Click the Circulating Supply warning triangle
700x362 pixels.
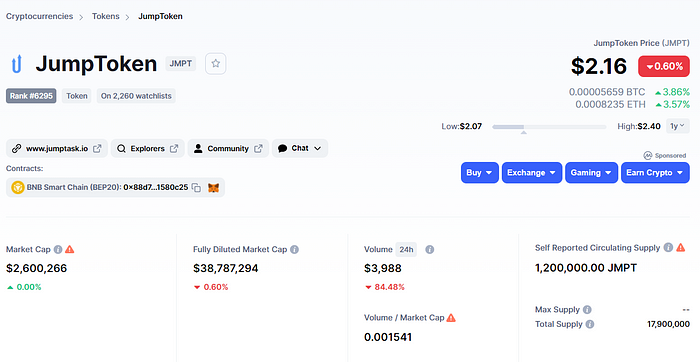pyautogui.click(x=680, y=247)
